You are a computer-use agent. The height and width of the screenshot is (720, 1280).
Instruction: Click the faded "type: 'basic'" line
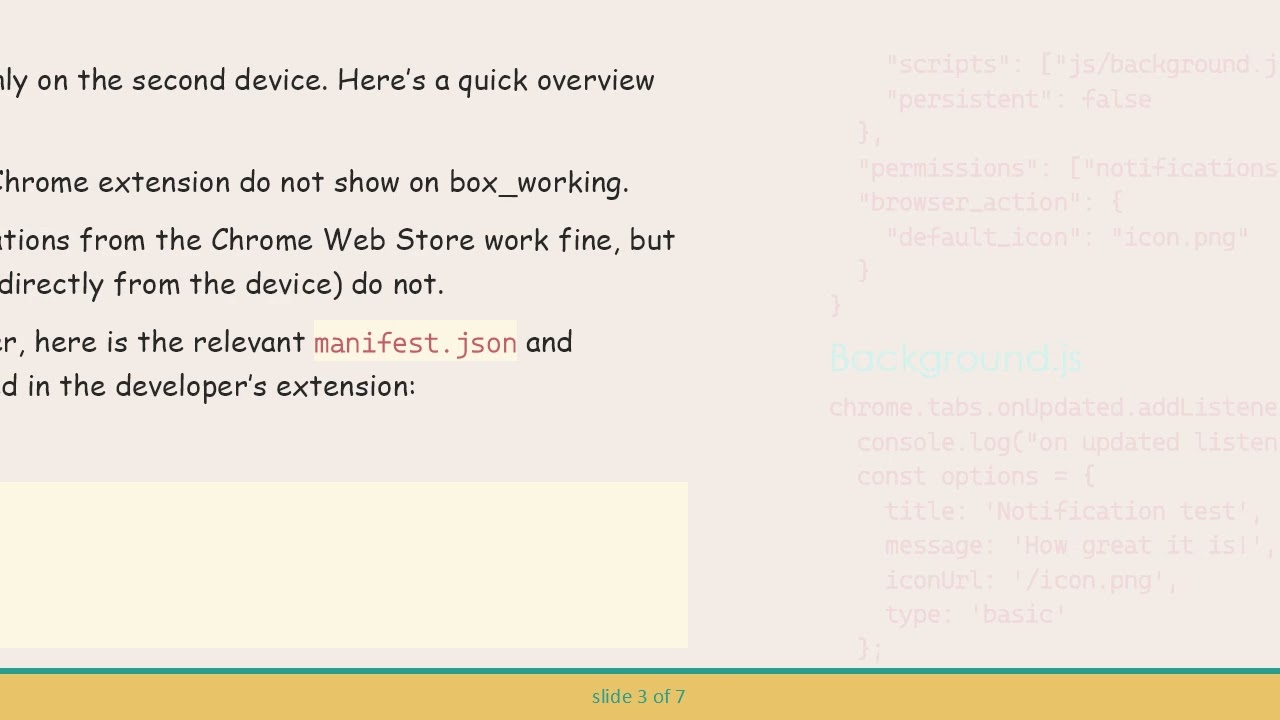tap(976, 615)
